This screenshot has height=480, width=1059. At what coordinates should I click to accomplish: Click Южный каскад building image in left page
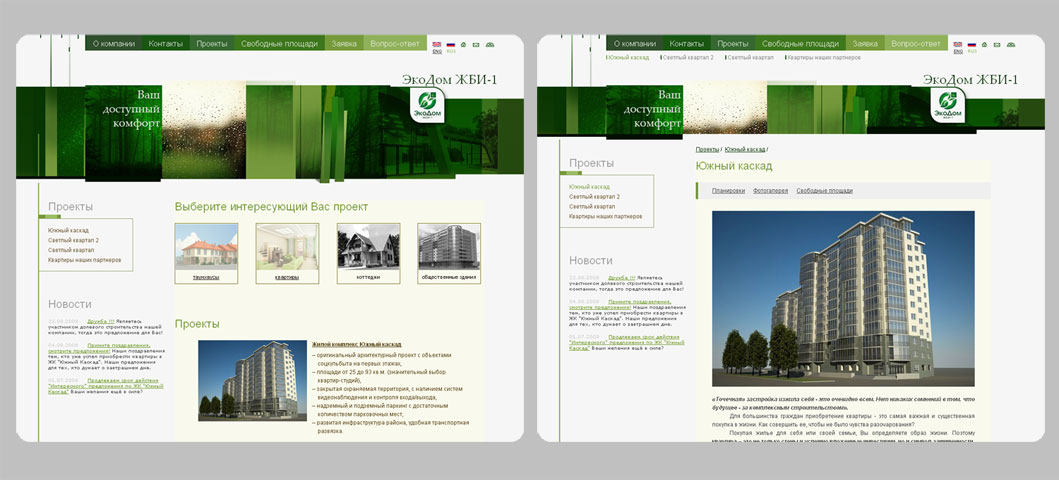(253, 381)
